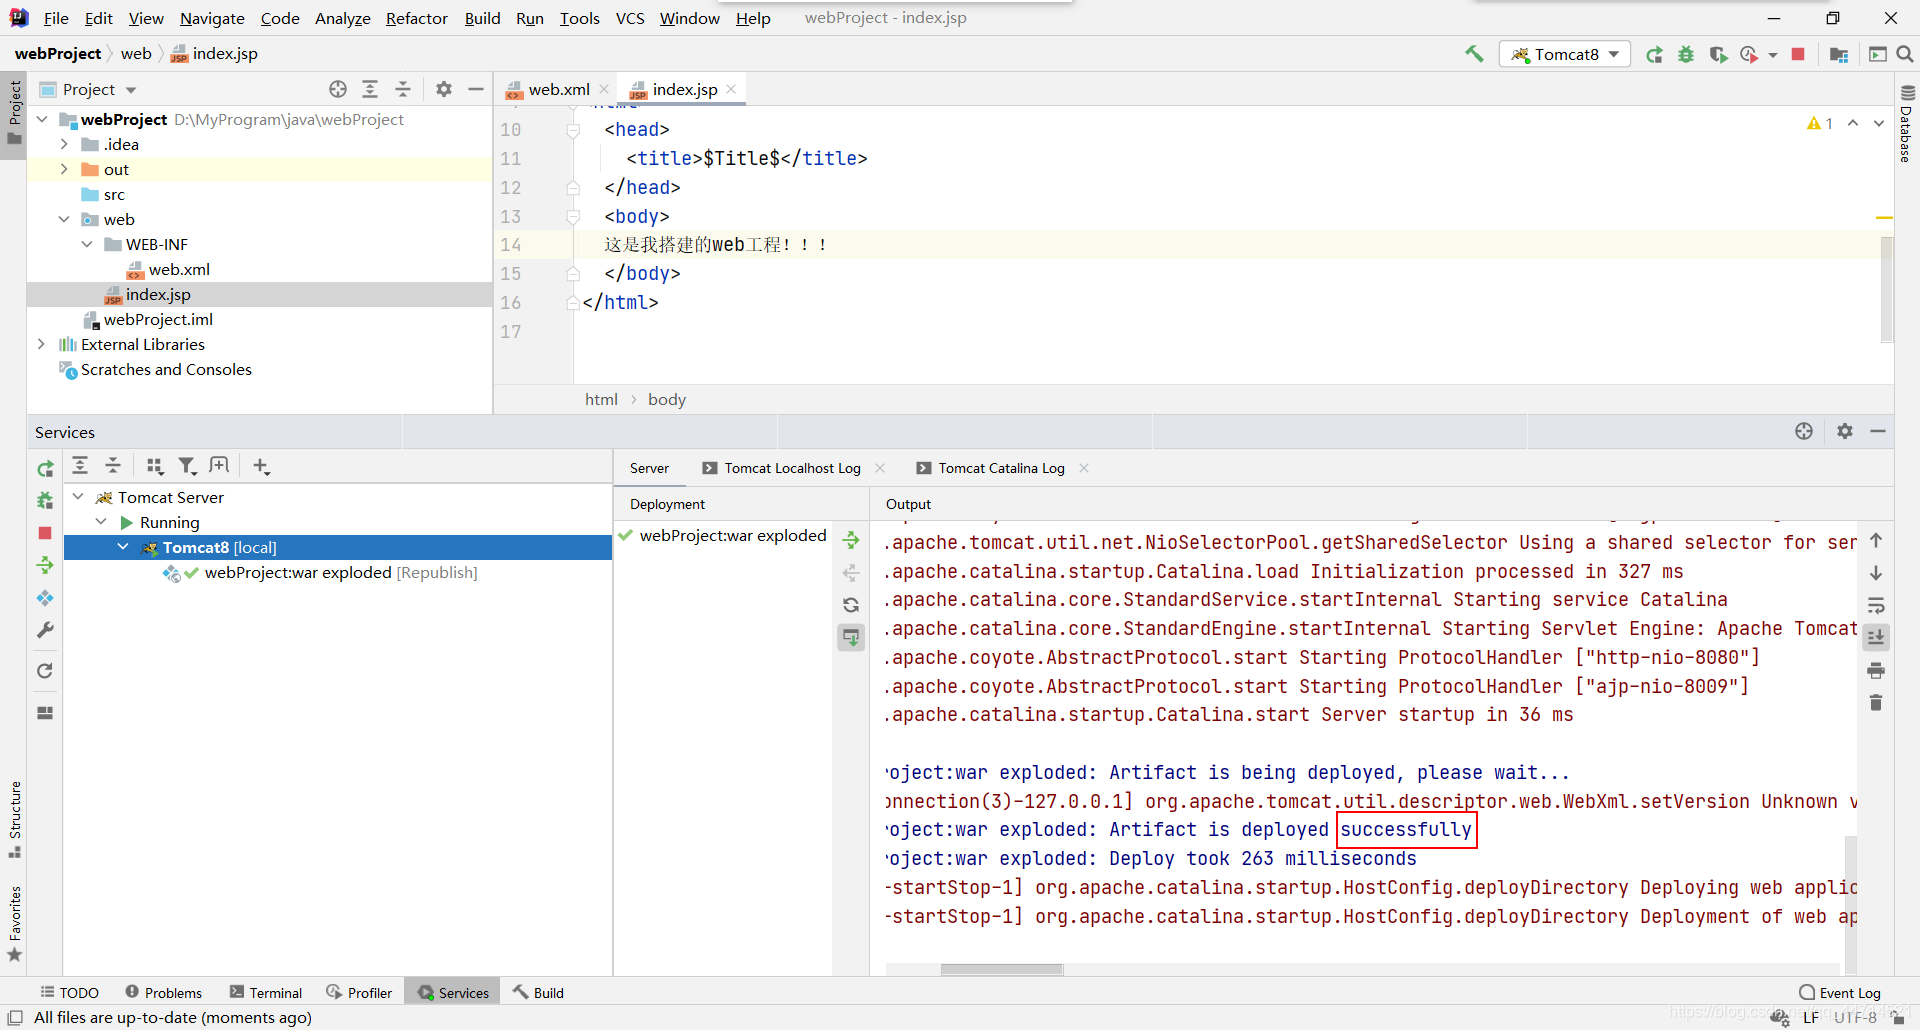Open Project panel settings gear
Viewport: 1920px width, 1030px height.
[x=444, y=89]
